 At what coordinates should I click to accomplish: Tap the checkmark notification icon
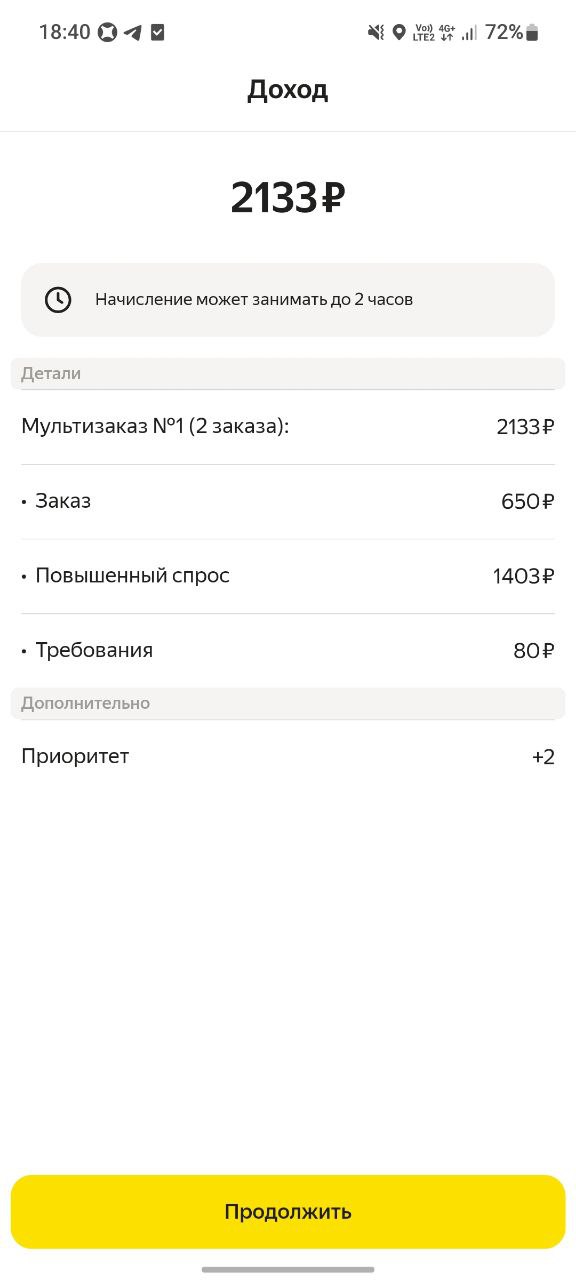click(158, 32)
